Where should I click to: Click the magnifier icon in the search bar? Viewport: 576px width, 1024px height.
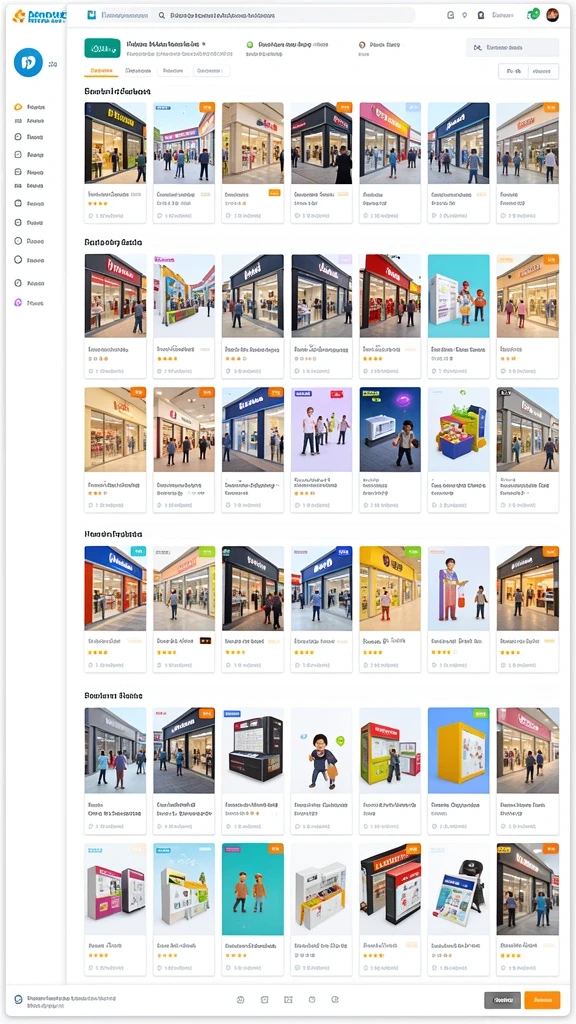pyautogui.click(x=161, y=15)
